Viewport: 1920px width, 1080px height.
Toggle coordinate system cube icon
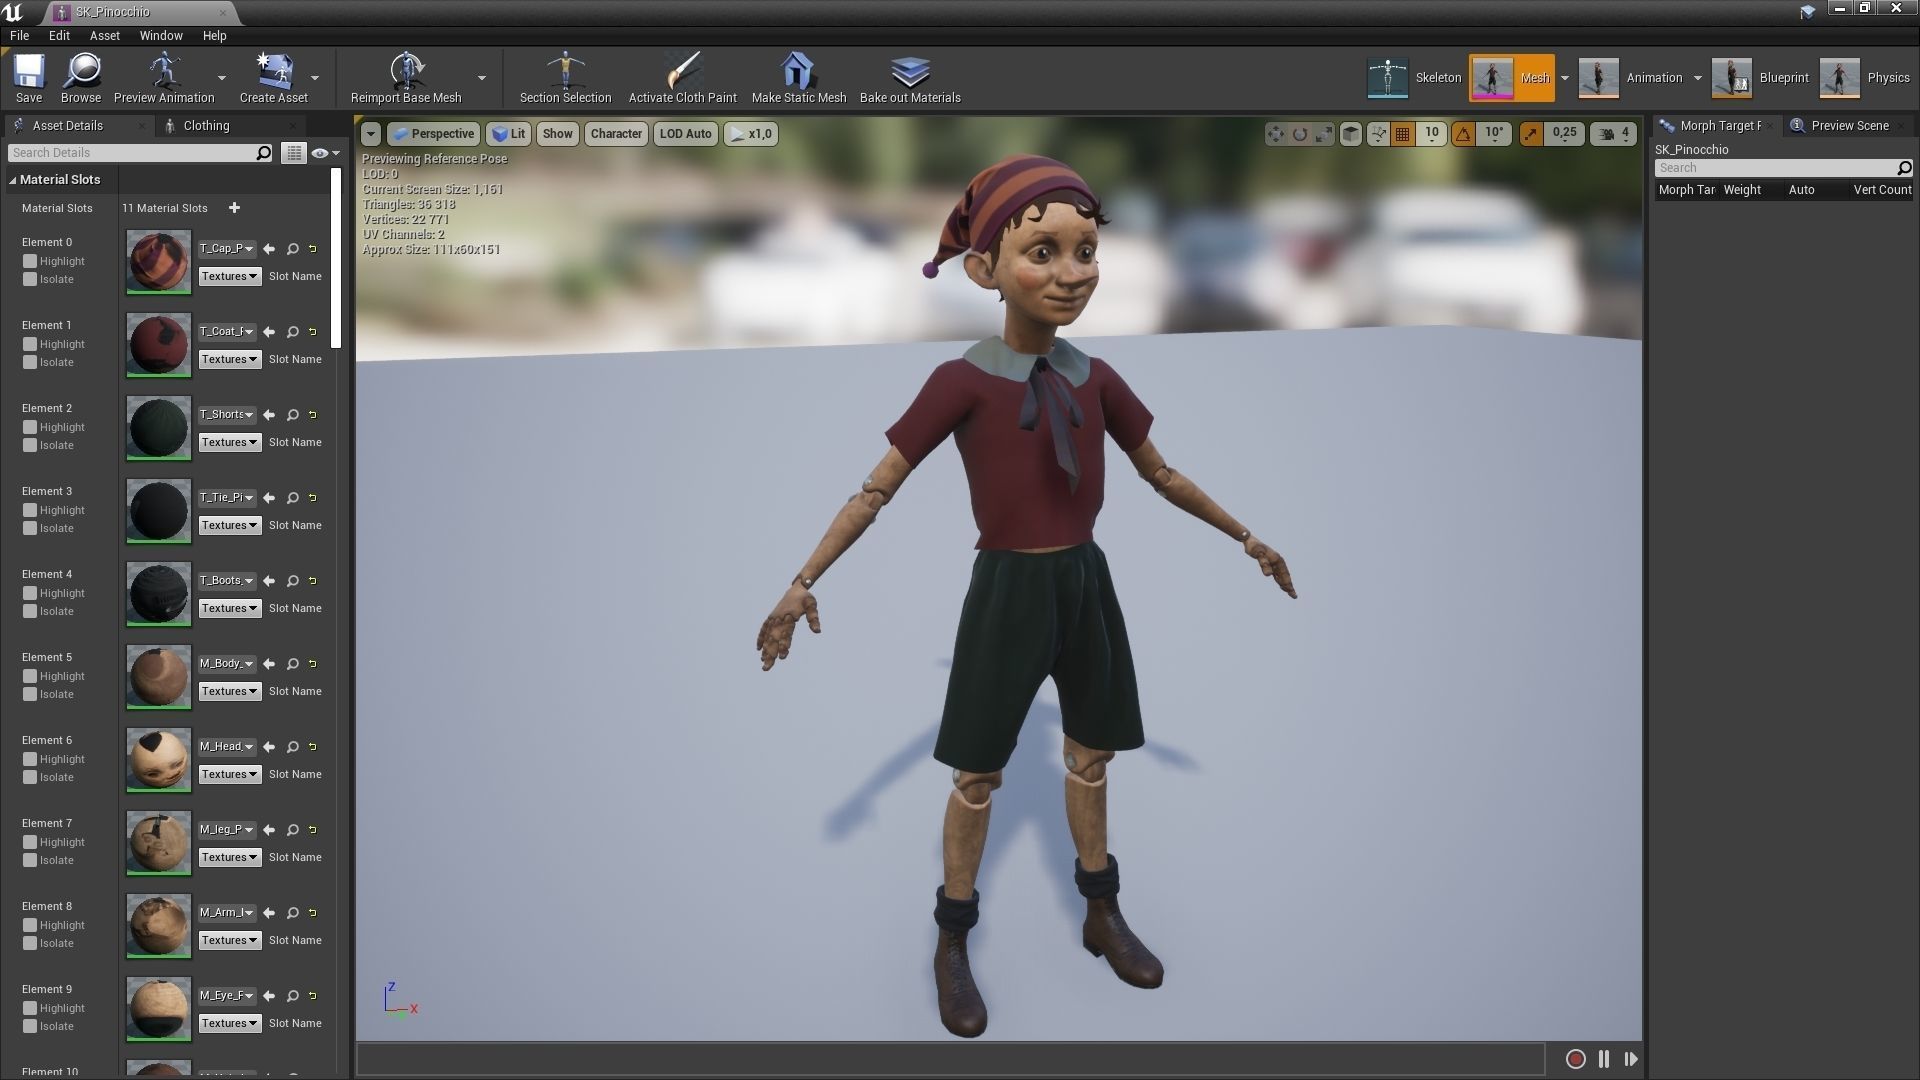coord(1350,134)
